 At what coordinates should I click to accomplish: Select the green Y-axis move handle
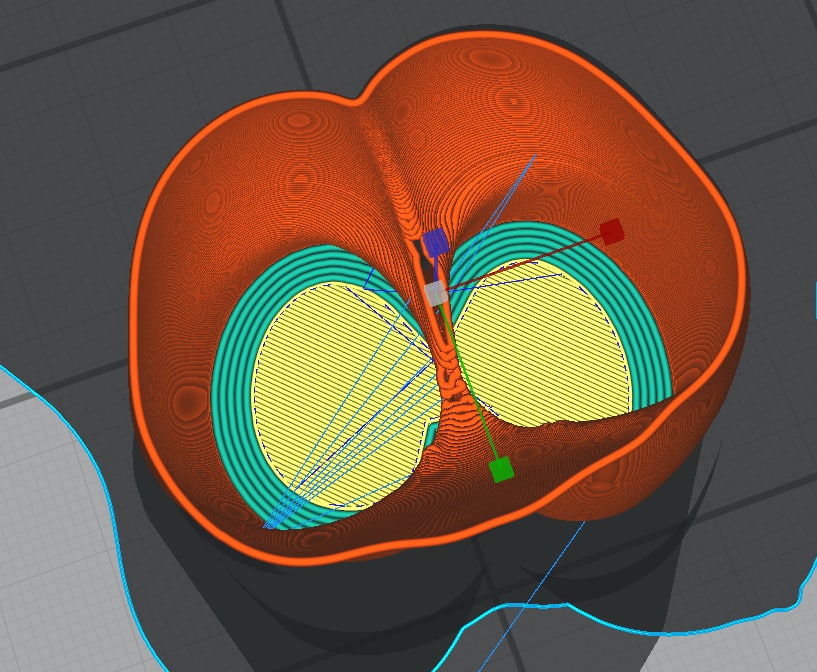[501, 469]
